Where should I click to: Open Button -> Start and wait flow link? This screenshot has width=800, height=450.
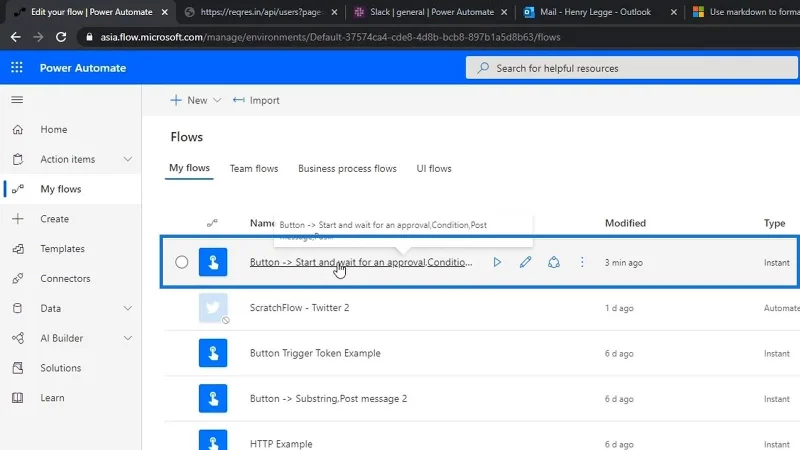coord(361,262)
